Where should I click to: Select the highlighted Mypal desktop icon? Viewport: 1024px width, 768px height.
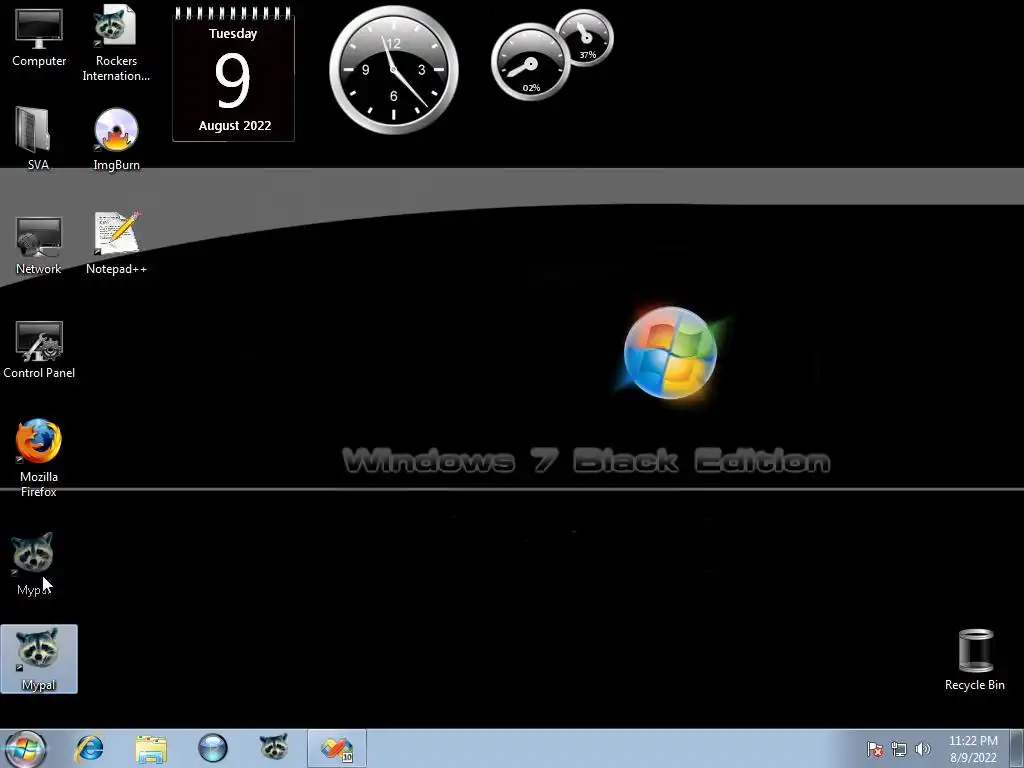(39, 659)
